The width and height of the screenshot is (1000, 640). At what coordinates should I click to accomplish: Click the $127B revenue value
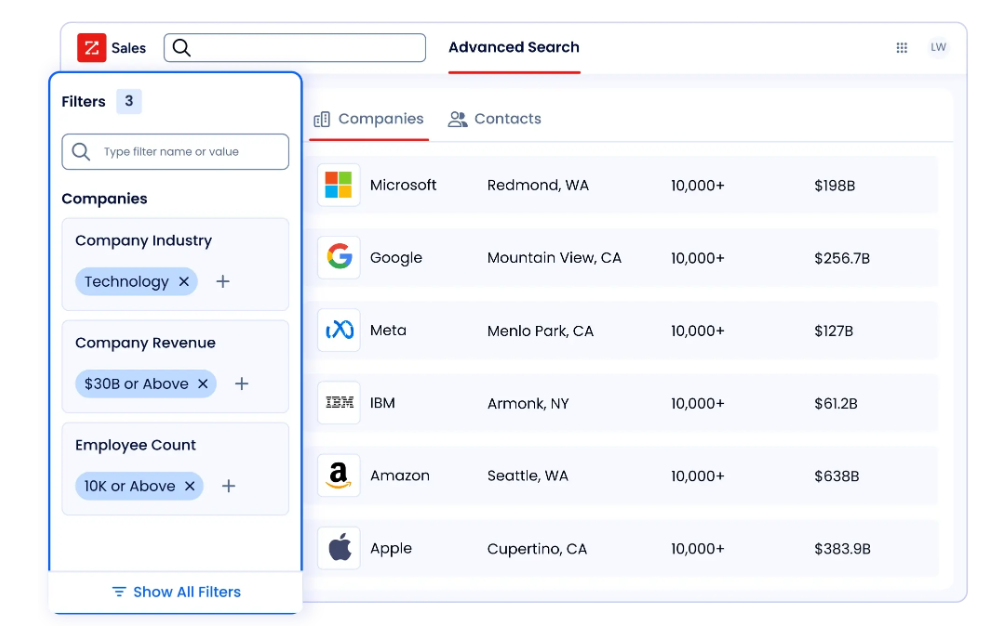[834, 331]
